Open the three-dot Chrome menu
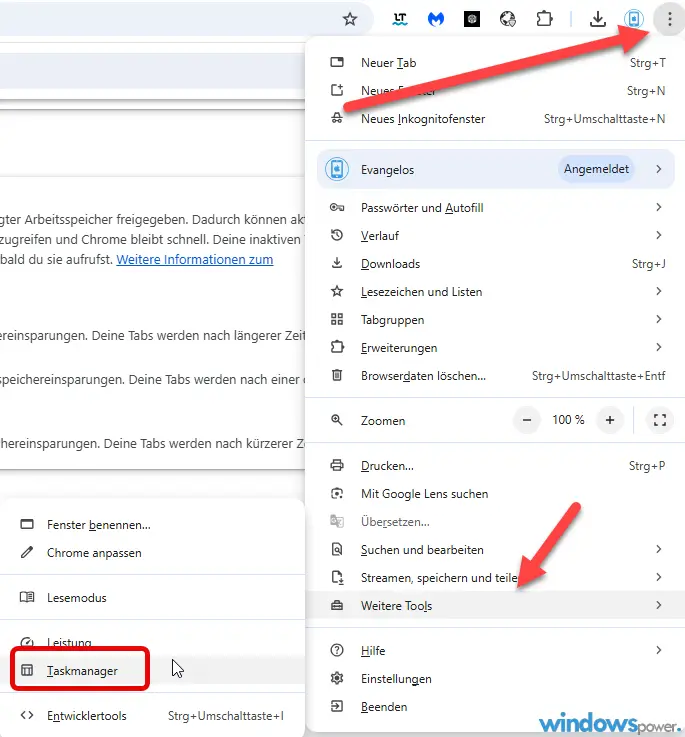Image resolution: width=685 pixels, height=737 pixels. click(x=669, y=19)
